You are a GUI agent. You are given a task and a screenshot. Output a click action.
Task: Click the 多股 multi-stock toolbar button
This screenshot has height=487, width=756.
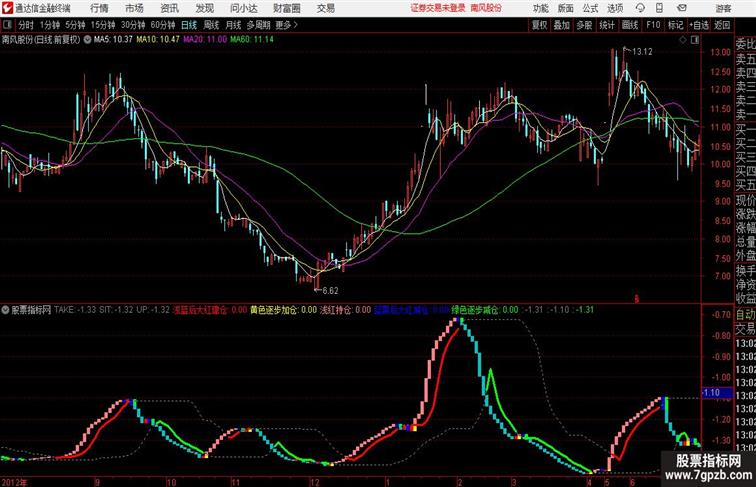pyautogui.click(x=584, y=25)
